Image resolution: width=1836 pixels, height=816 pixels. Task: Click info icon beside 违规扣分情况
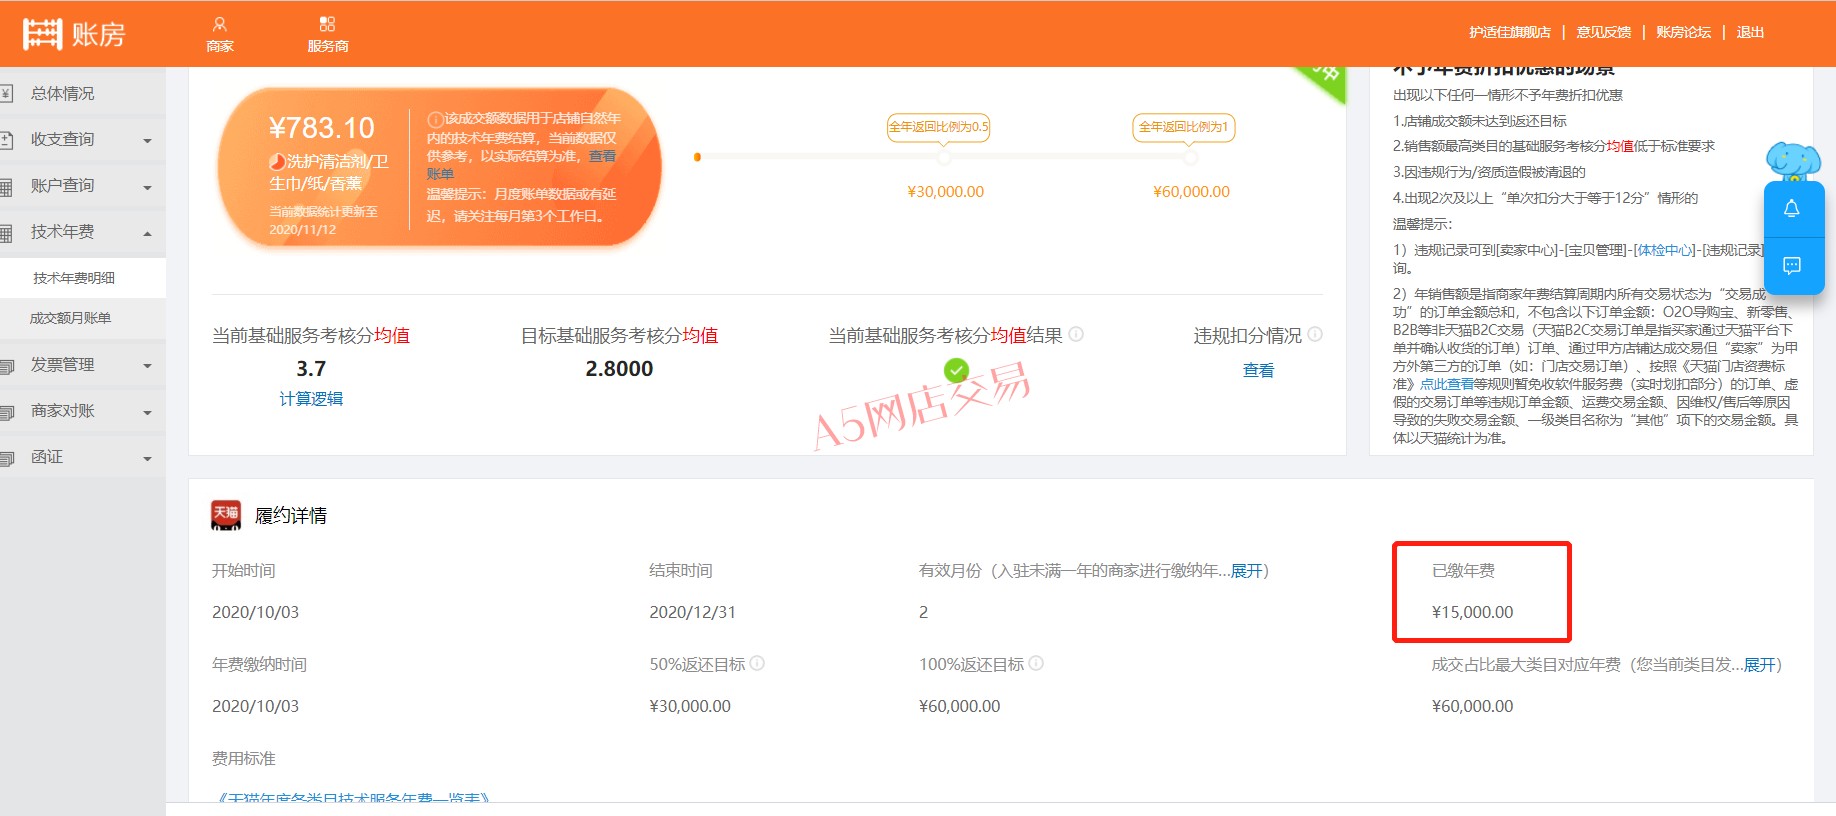1315,334
